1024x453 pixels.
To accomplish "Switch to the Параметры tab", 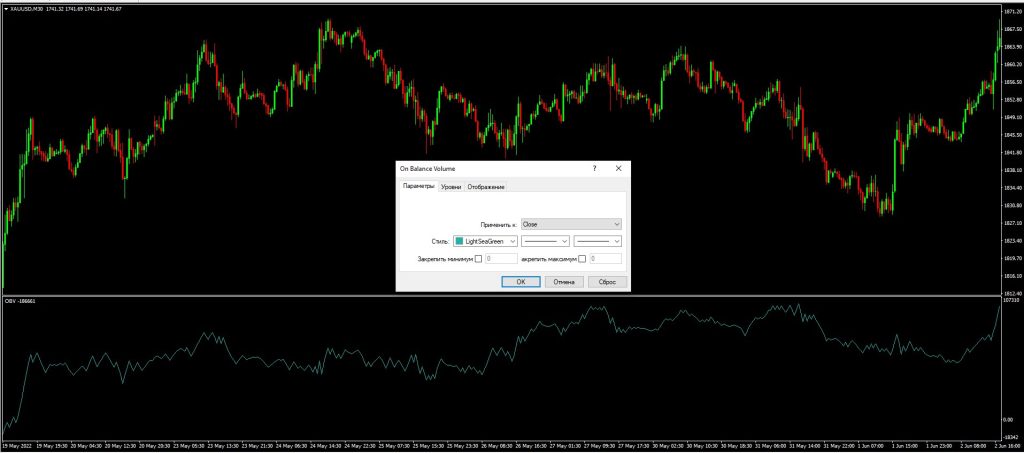I will [x=418, y=187].
